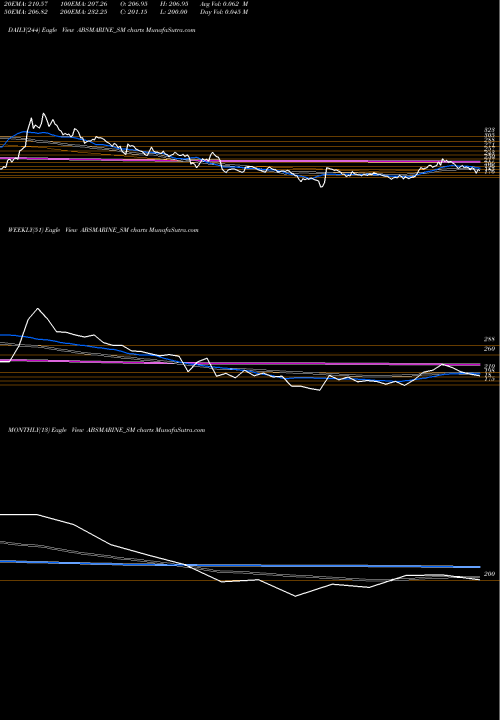Click the 100EMA value in the header

(84, 4)
